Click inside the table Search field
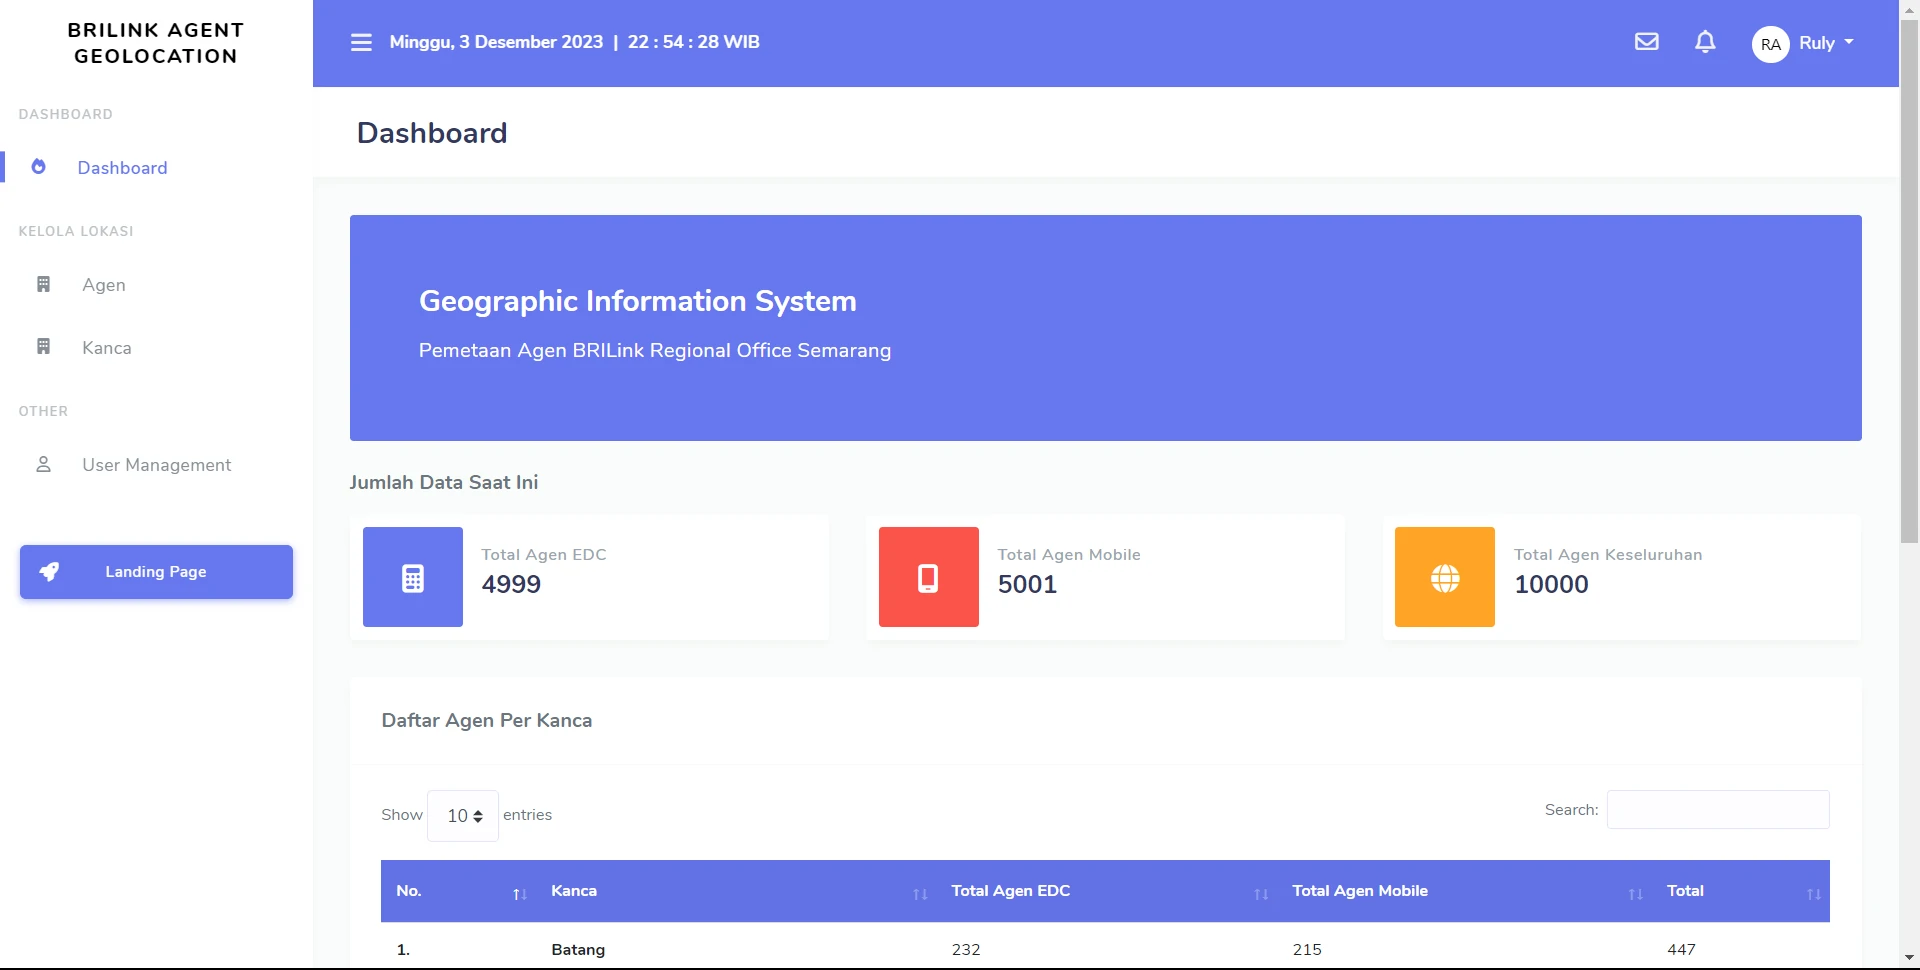This screenshot has width=1920, height=970. pos(1717,810)
